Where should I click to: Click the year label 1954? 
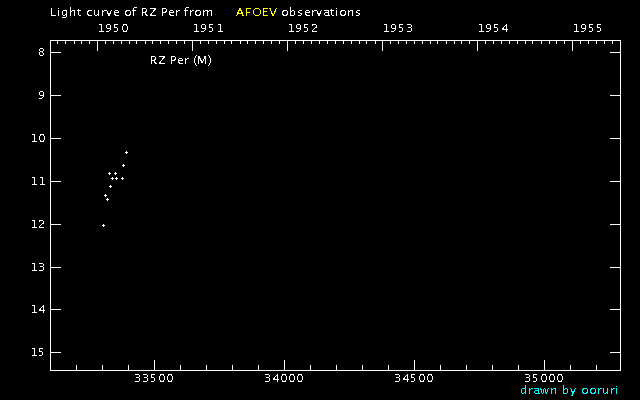click(493, 28)
